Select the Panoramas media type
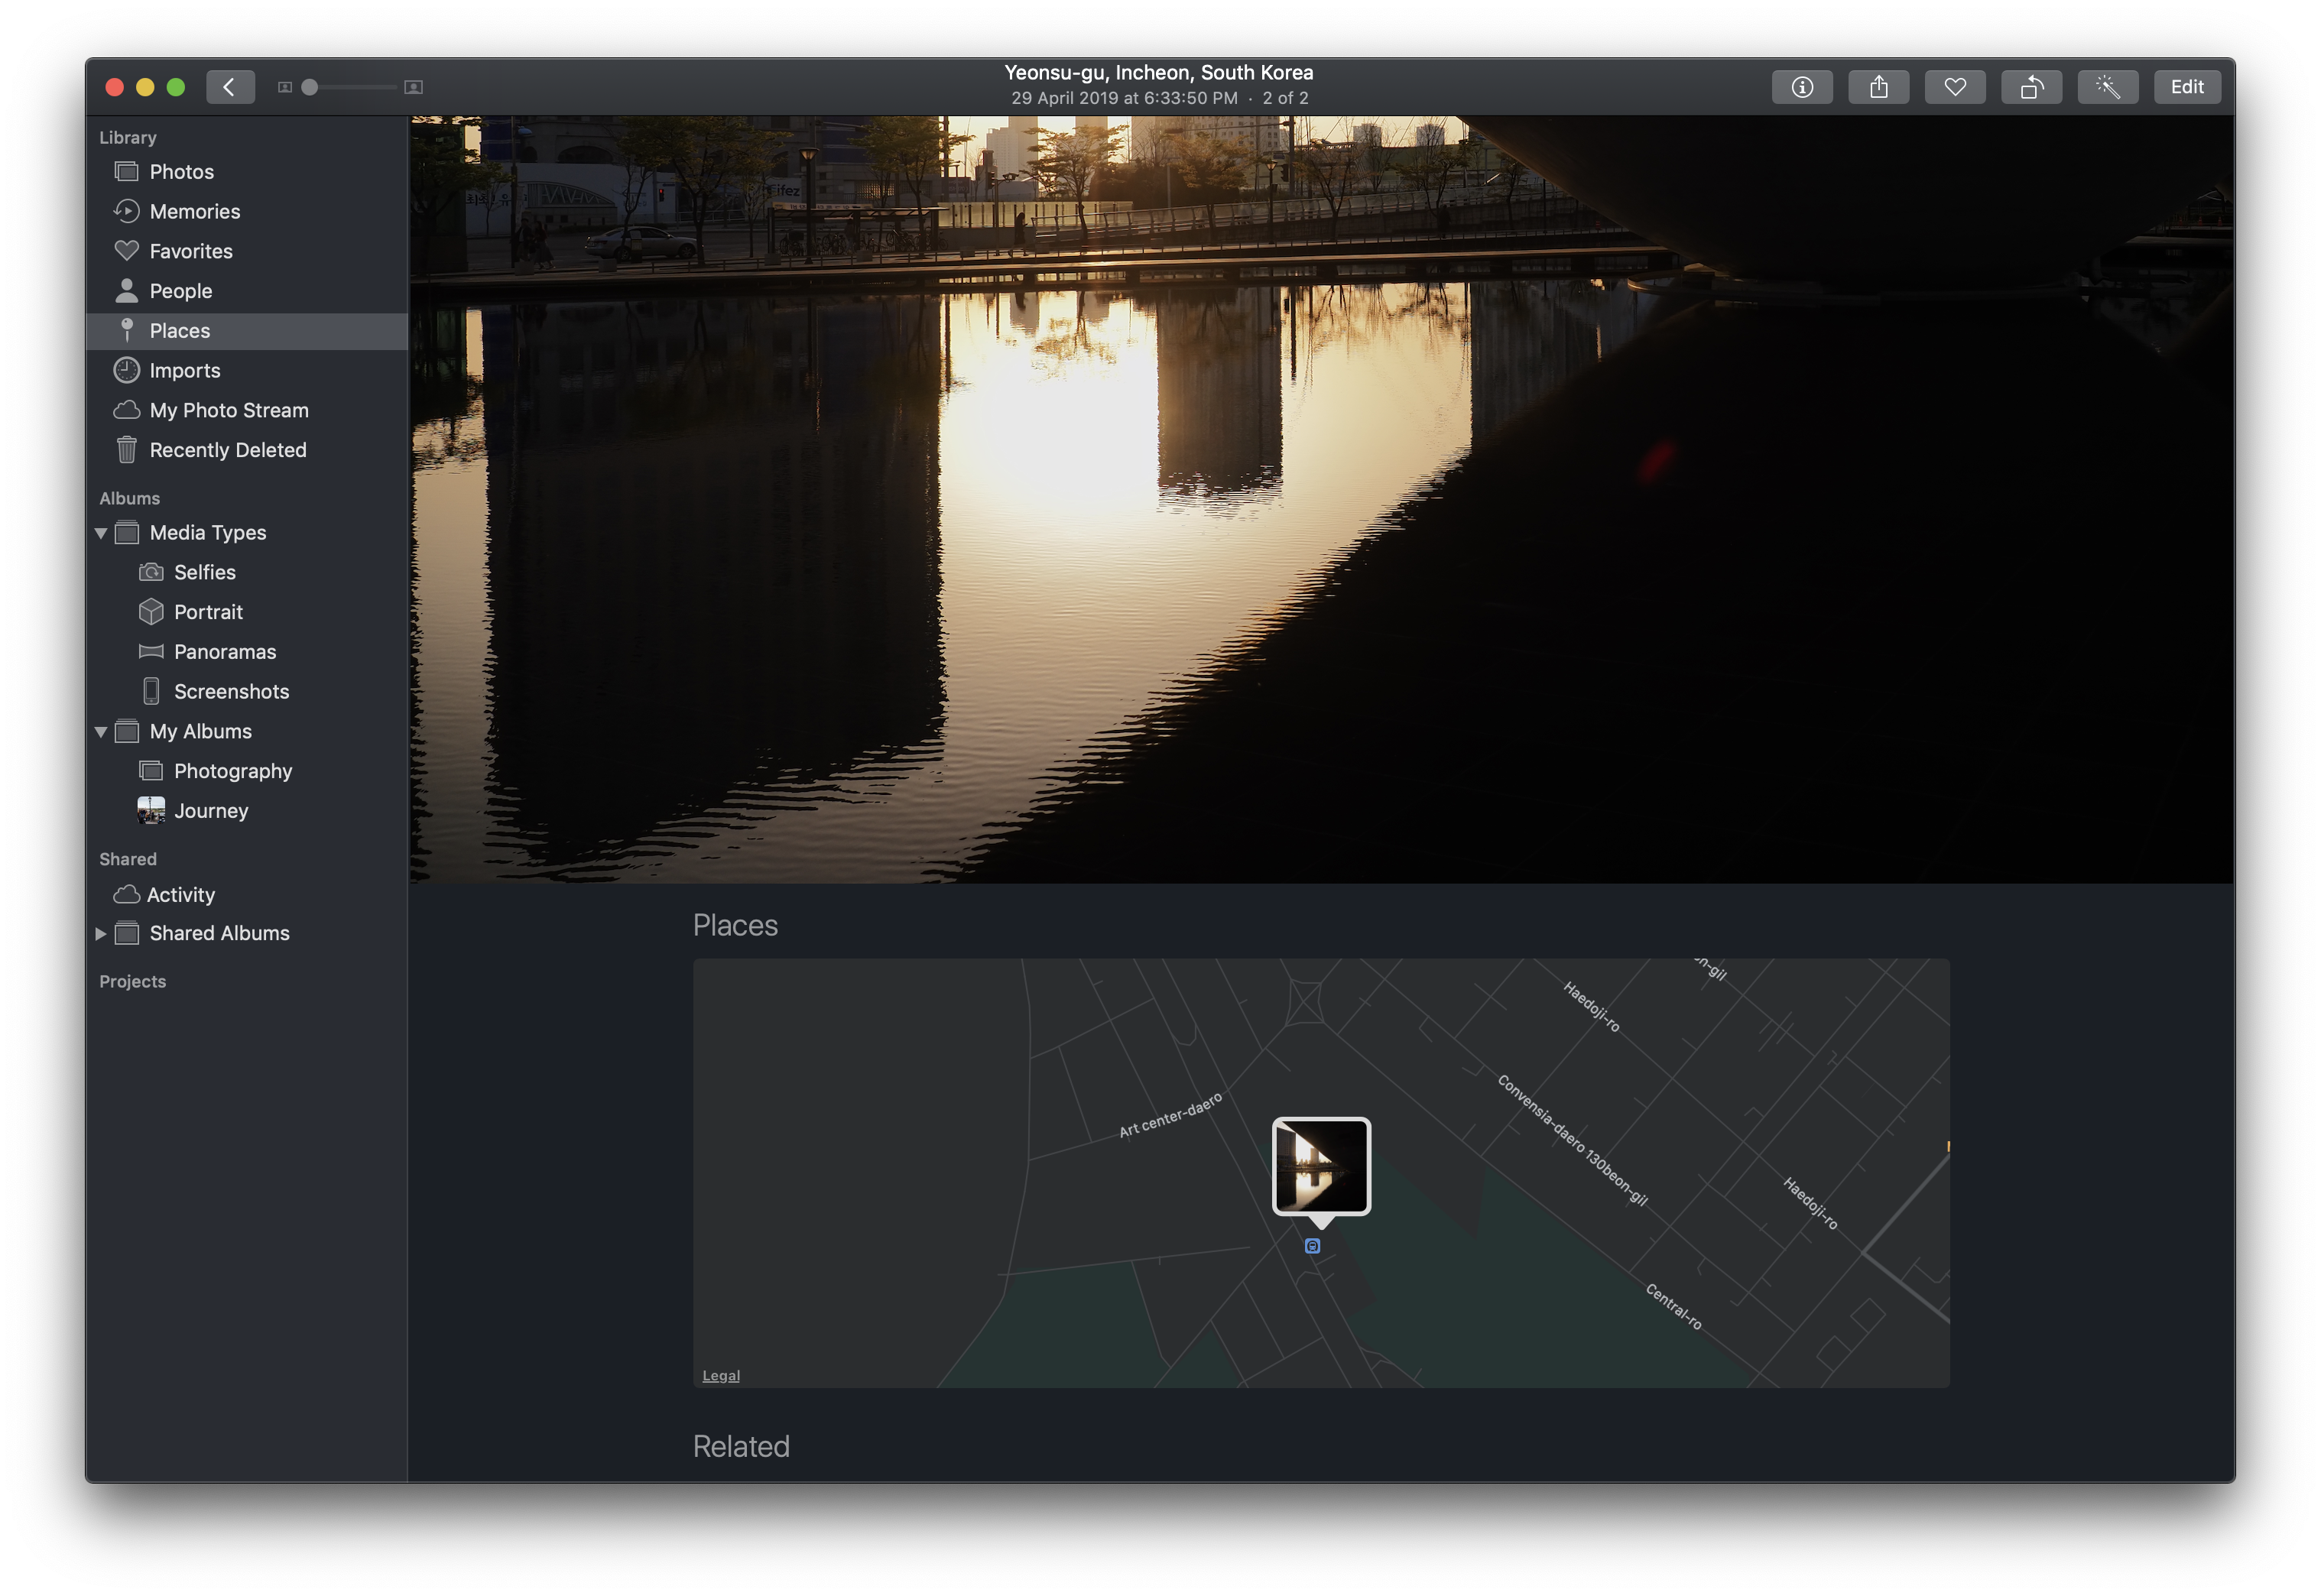Image resolution: width=2321 pixels, height=1596 pixels. 224,652
